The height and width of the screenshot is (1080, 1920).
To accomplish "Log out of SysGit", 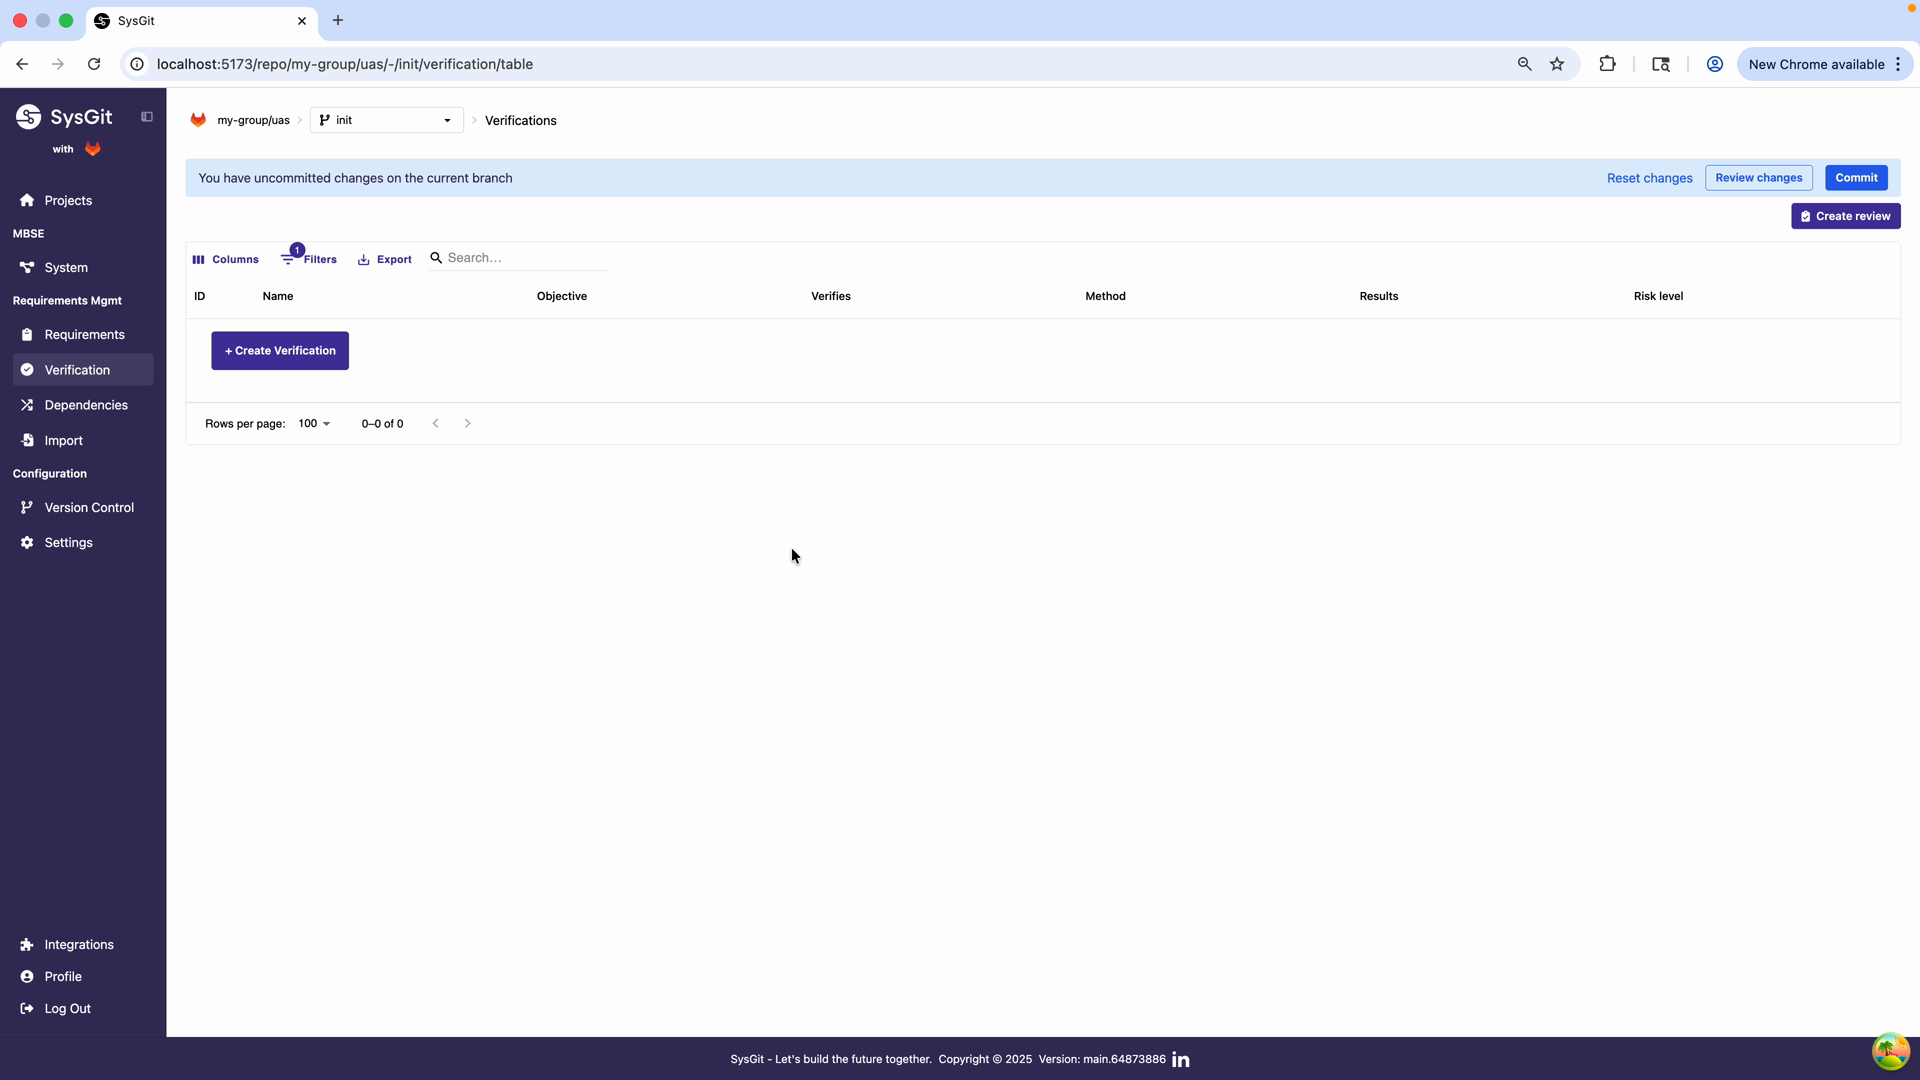I will [66, 1008].
